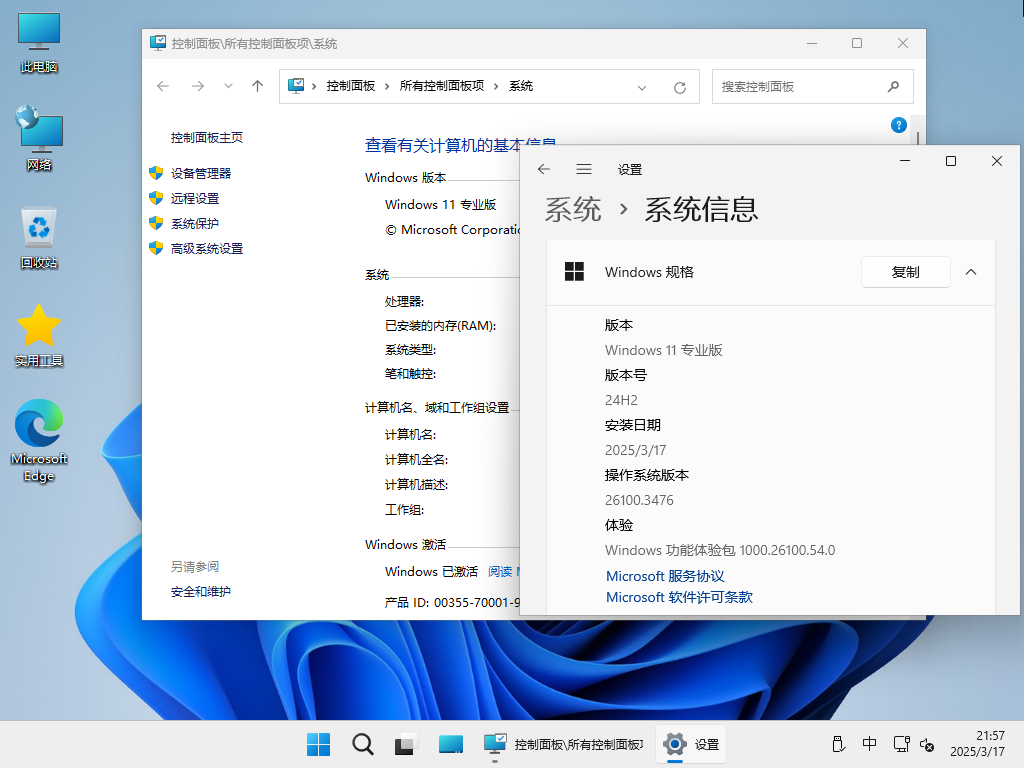
Task: Open the 网络 desktop icon
Action: [39, 138]
